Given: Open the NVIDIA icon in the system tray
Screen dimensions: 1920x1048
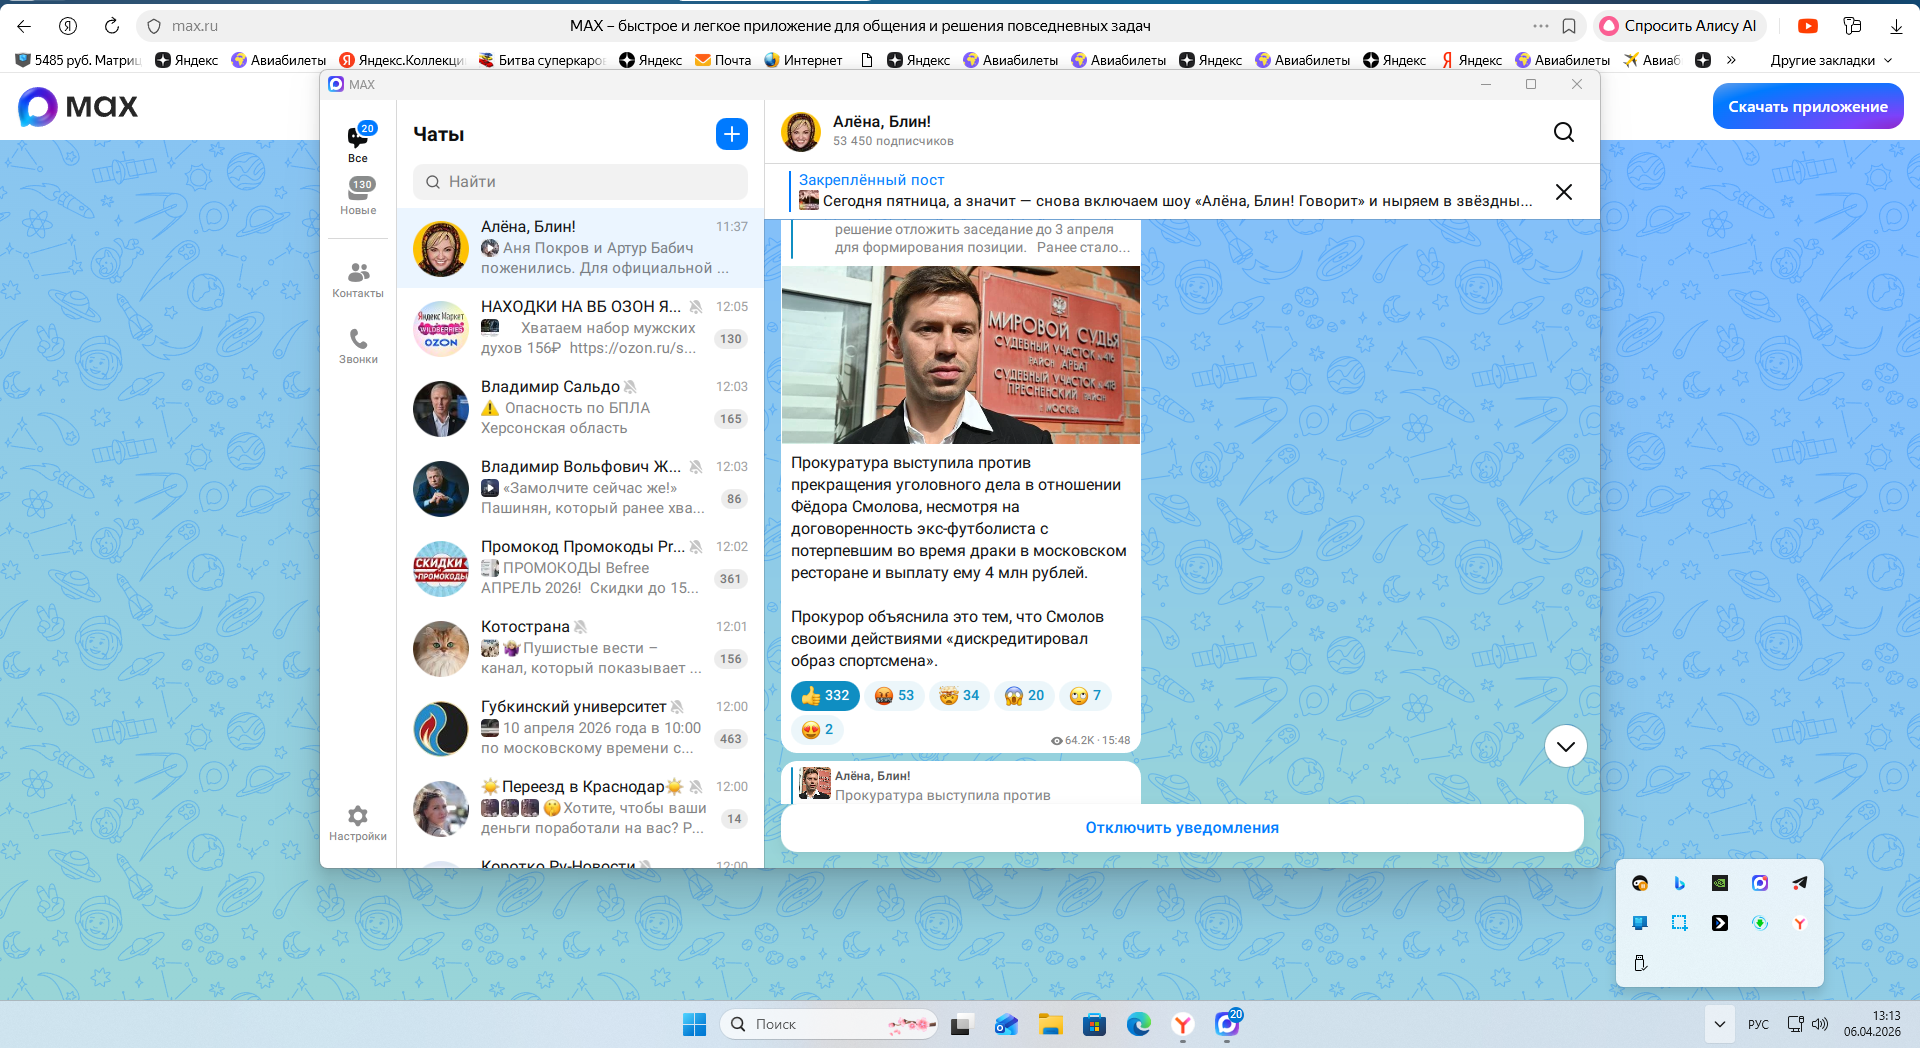Looking at the screenshot, I should click(x=1720, y=883).
